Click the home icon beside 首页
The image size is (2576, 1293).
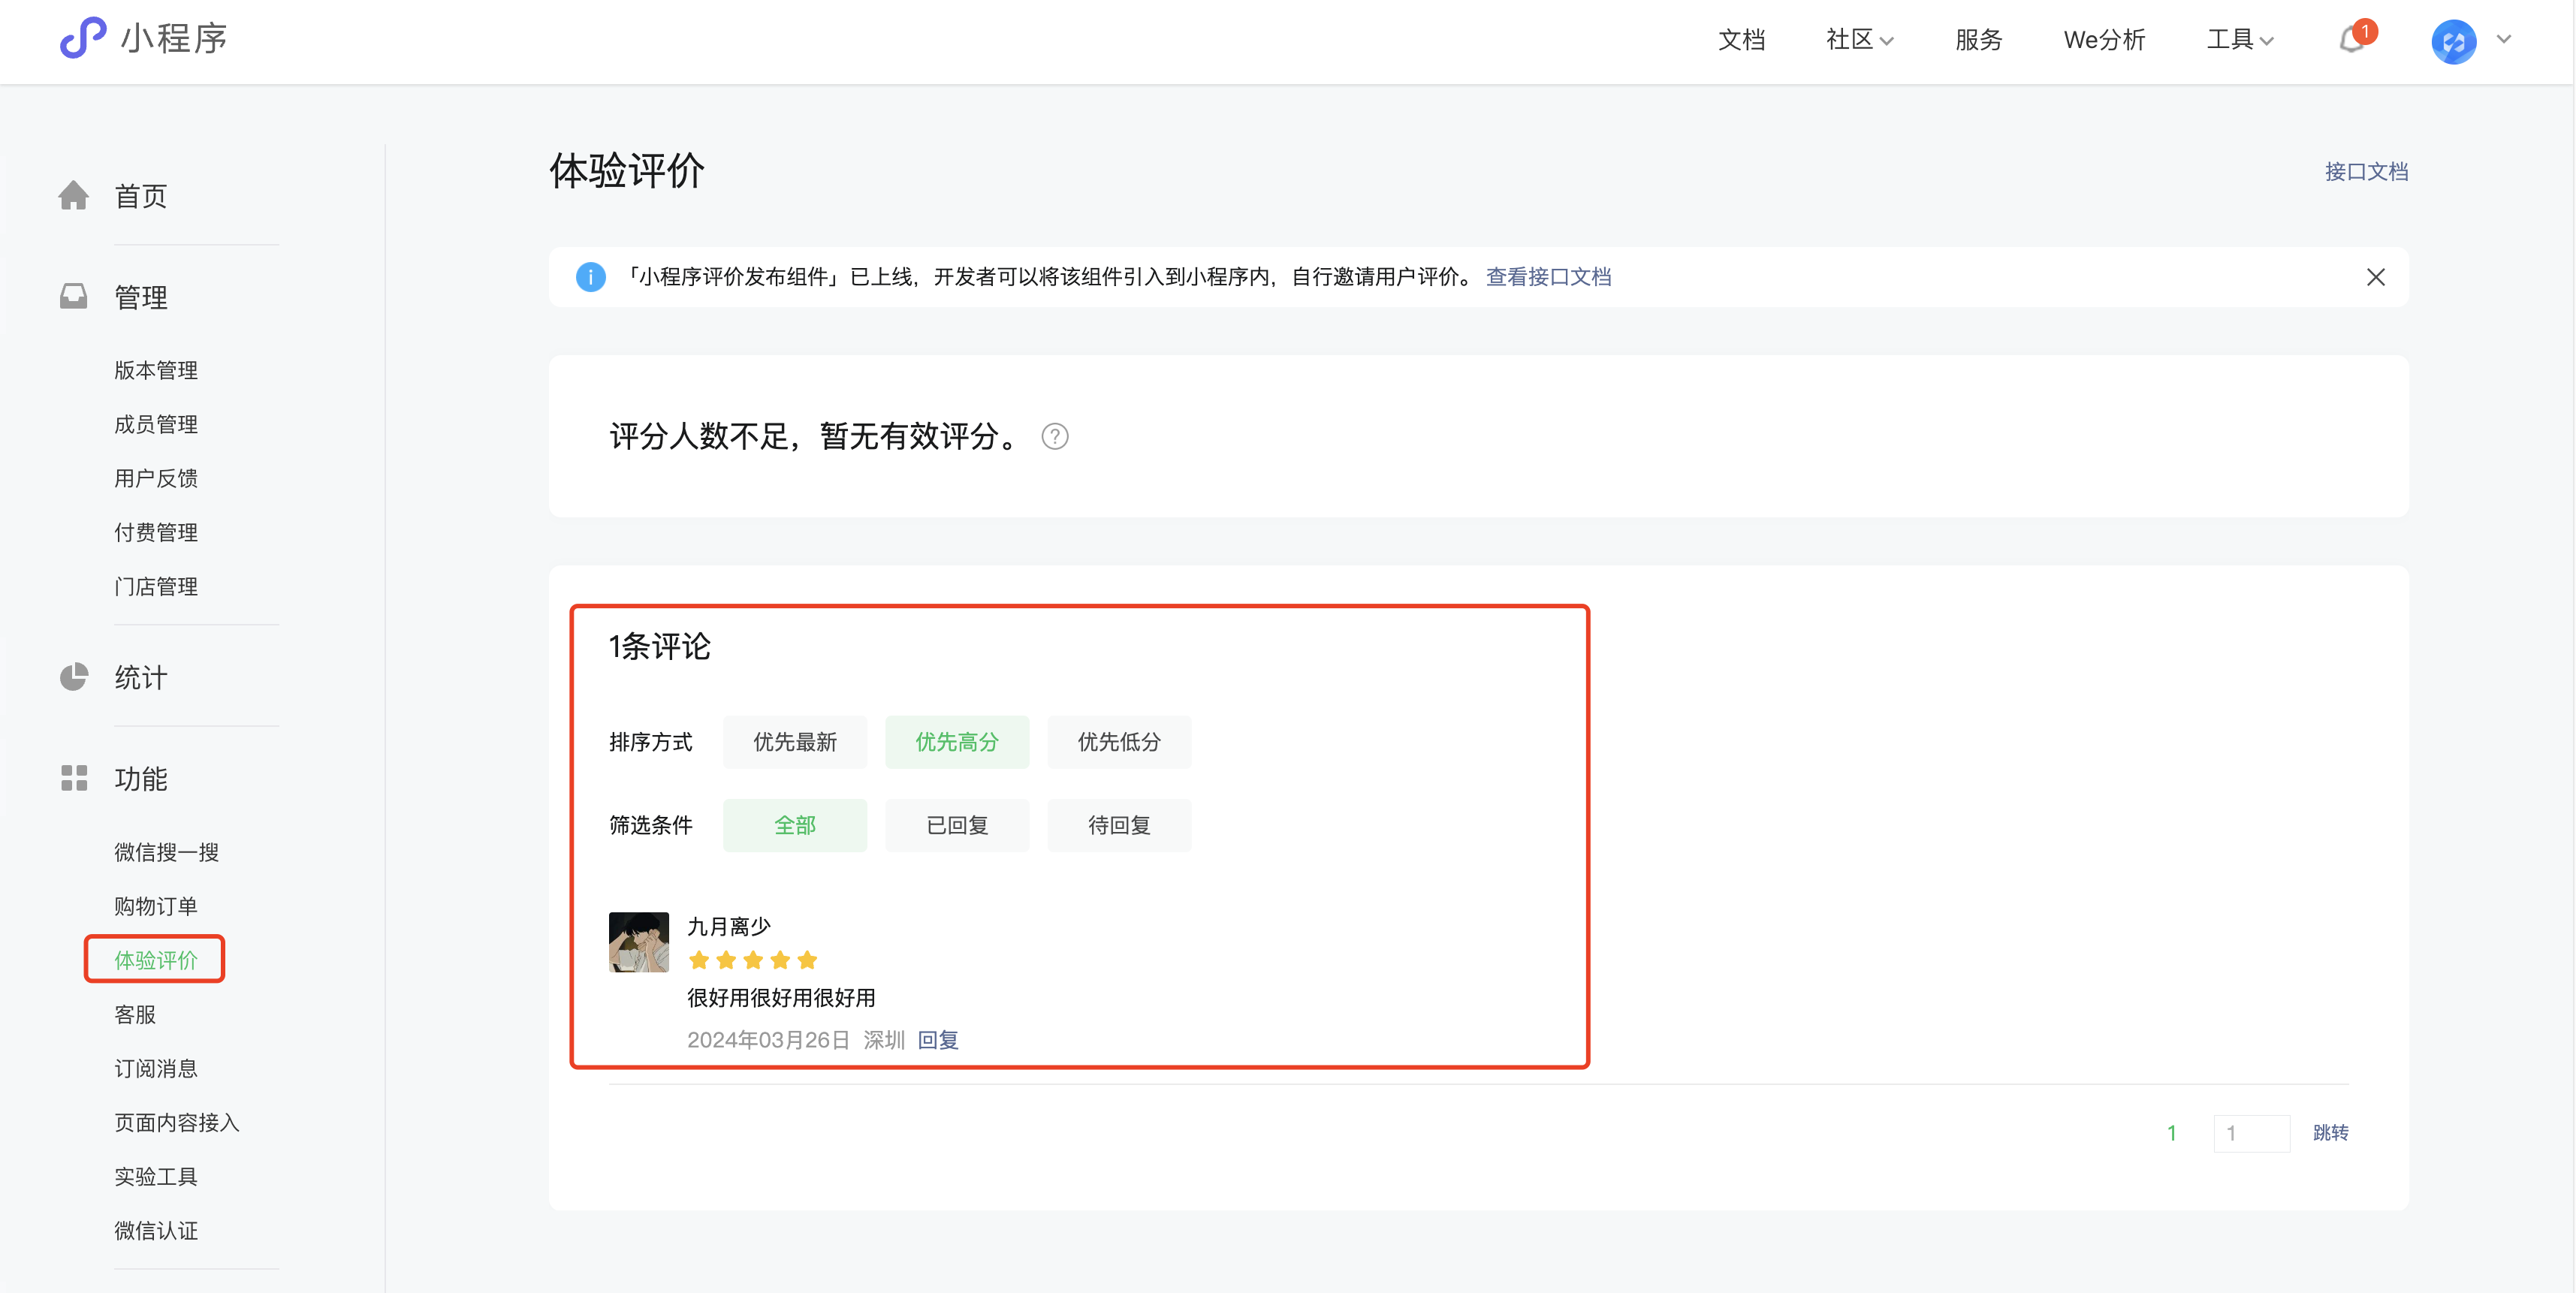pos(73,196)
